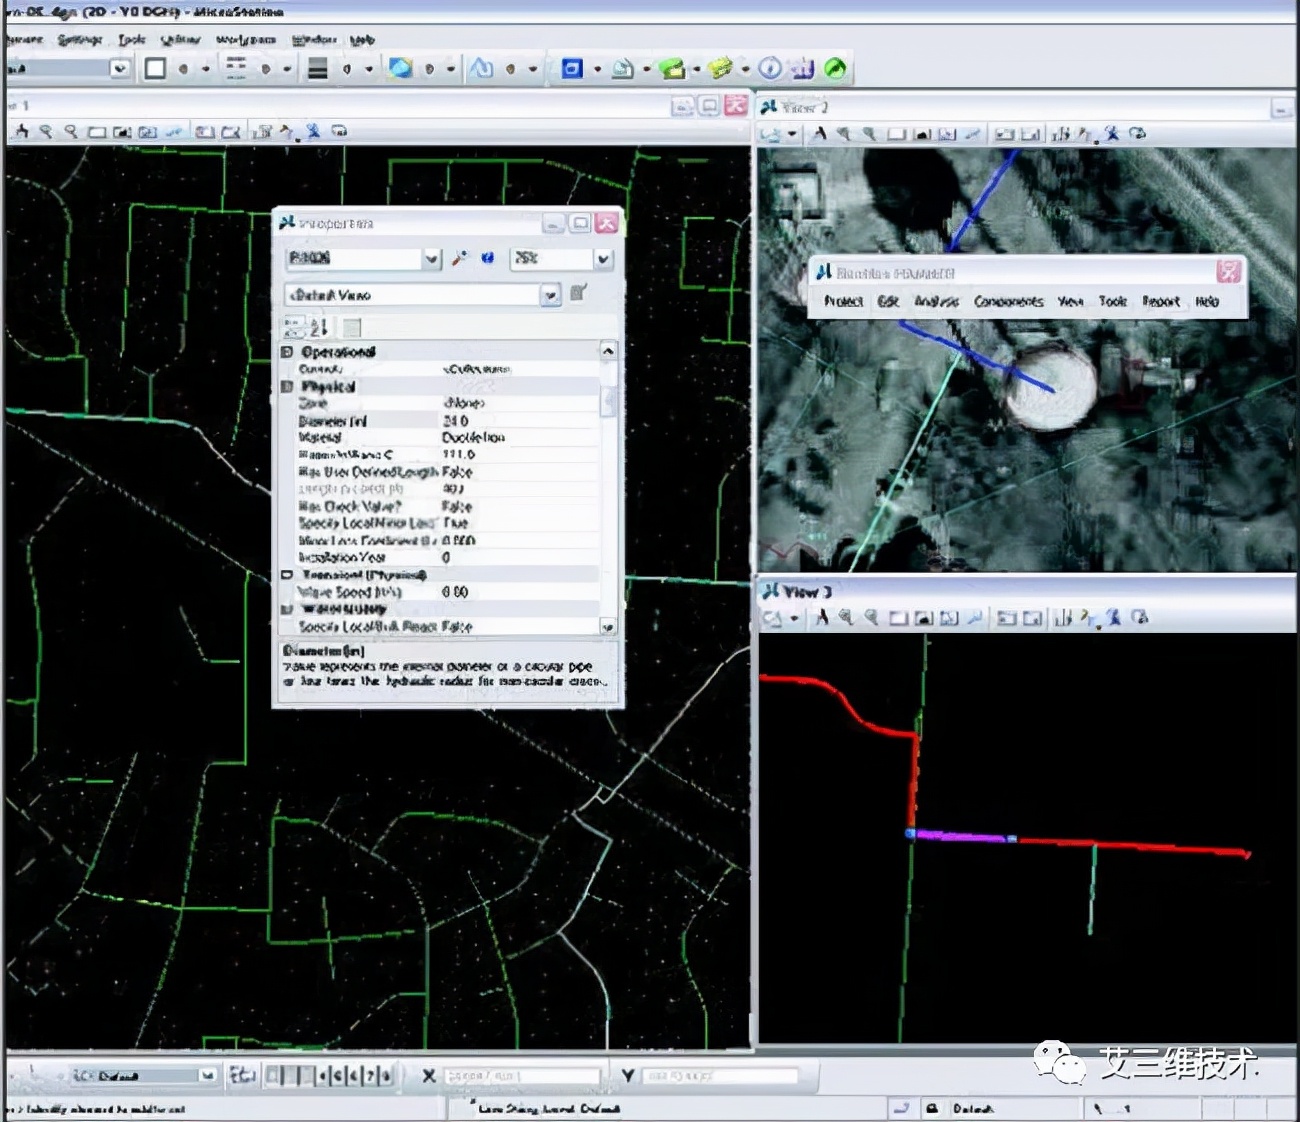Click the Zoom In icon in View 1 toolbar

tap(46, 132)
